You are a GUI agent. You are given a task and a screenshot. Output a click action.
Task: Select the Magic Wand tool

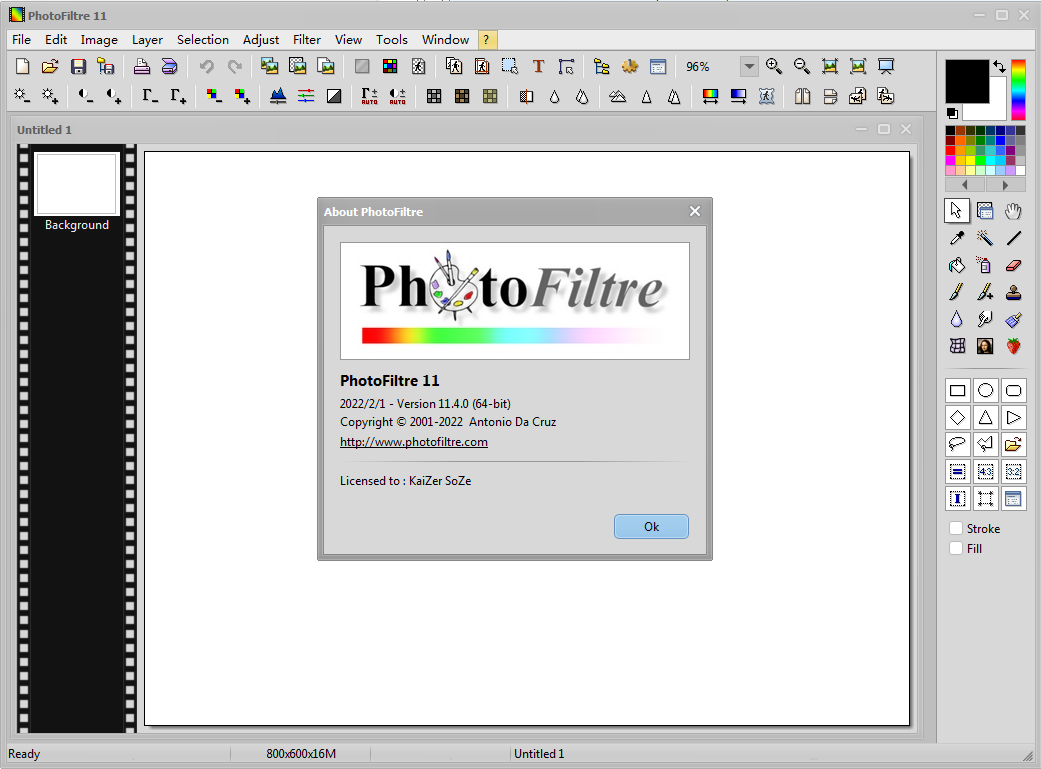[984, 237]
